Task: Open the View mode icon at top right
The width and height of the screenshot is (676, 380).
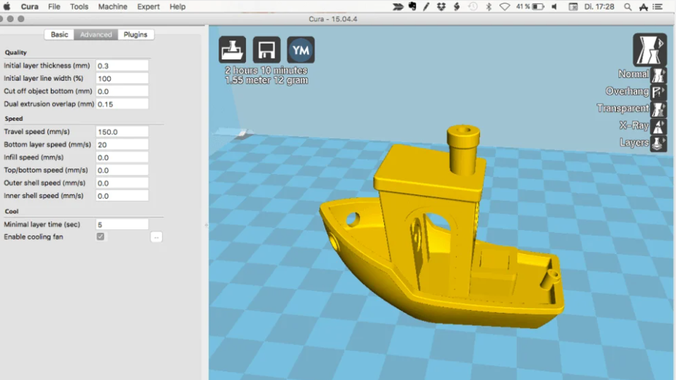Action: pos(650,50)
